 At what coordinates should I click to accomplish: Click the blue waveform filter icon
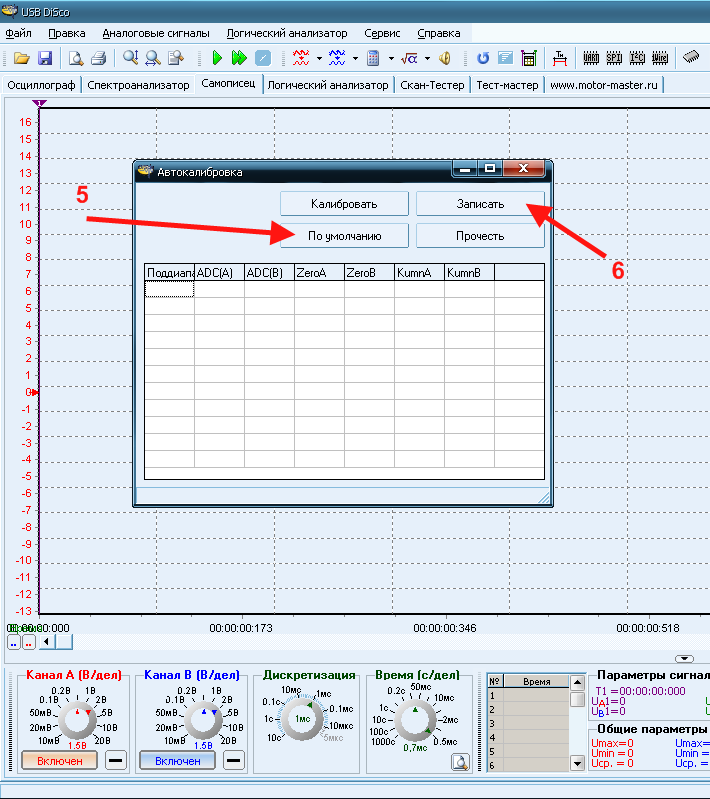click(x=337, y=58)
